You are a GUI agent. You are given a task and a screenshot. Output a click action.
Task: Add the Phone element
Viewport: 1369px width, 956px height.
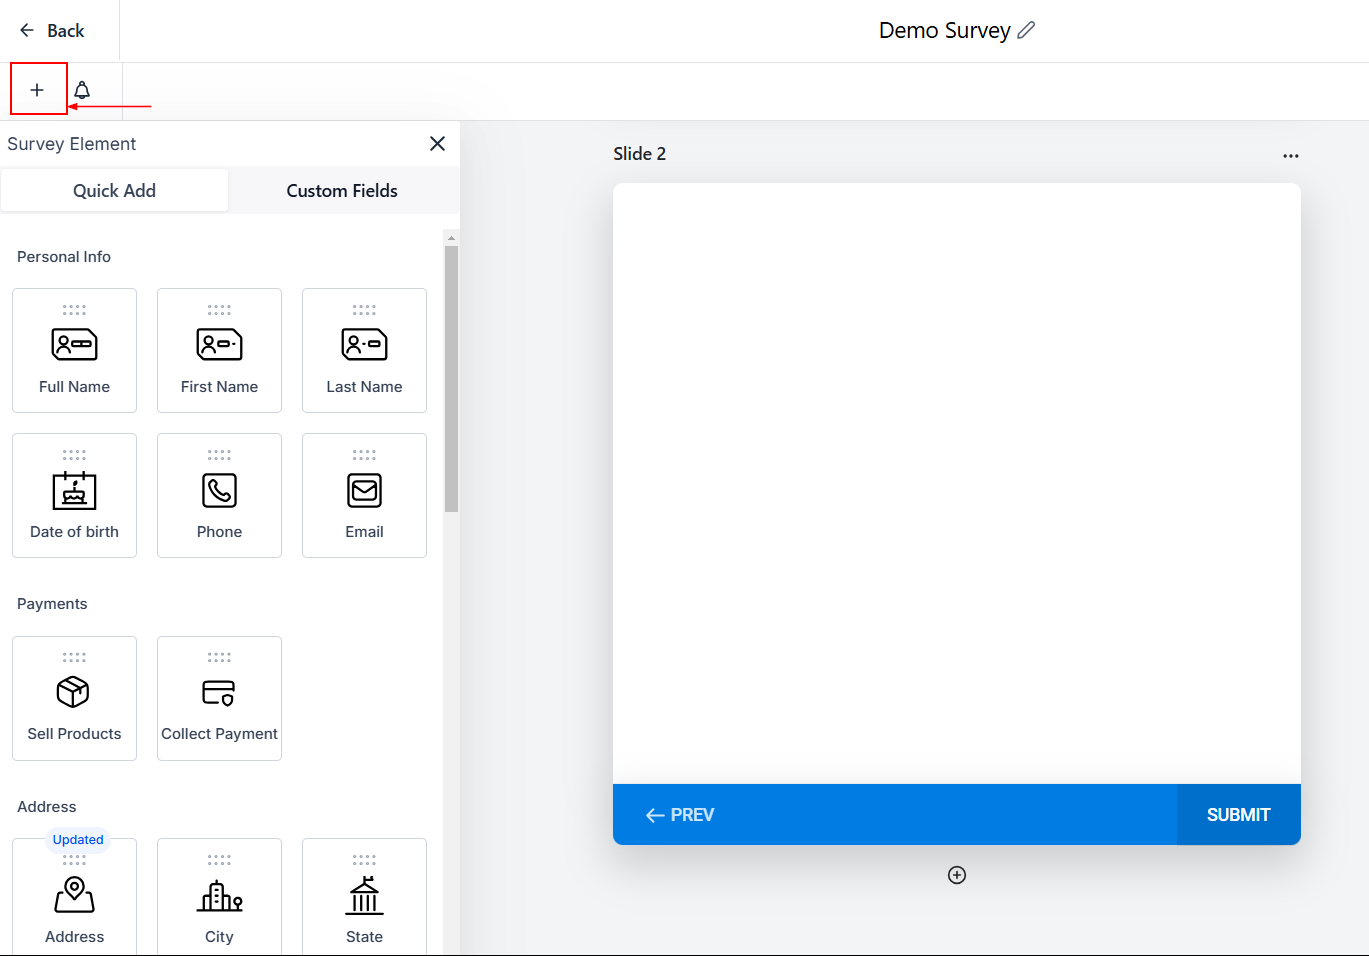(x=219, y=495)
